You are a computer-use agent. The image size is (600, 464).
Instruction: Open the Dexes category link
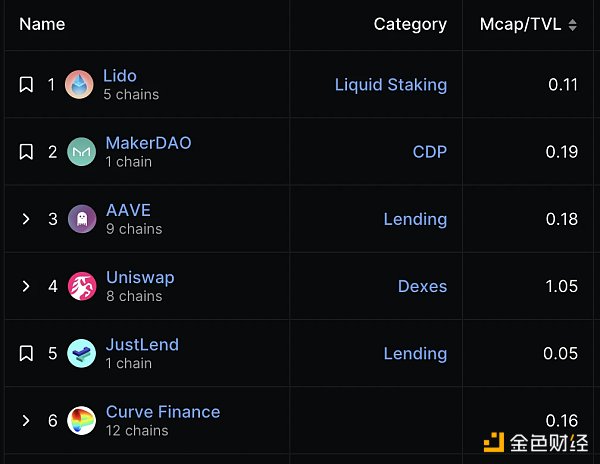tap(422, 286)
